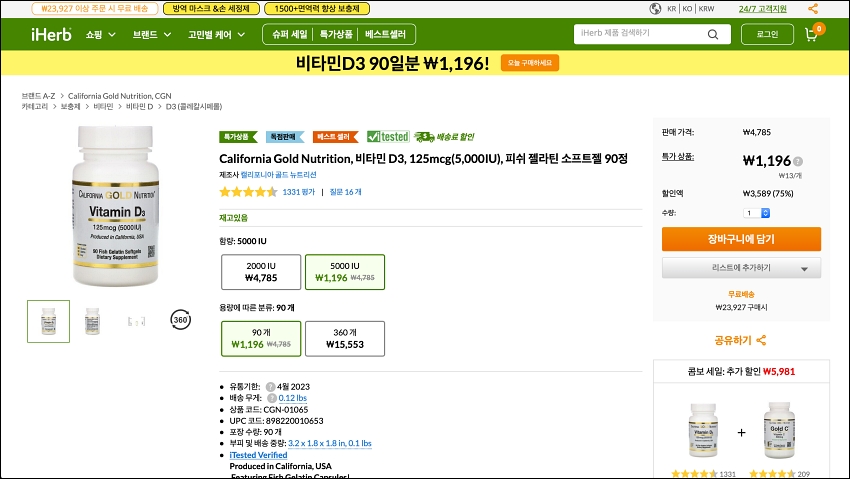Click the Vitamin D3 combo product image
850x479 pixels.
click(703, 431)
